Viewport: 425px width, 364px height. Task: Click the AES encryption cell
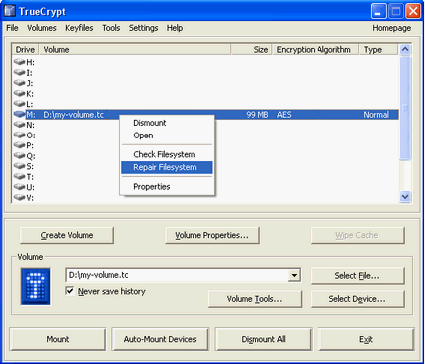(x=284, y=115)
